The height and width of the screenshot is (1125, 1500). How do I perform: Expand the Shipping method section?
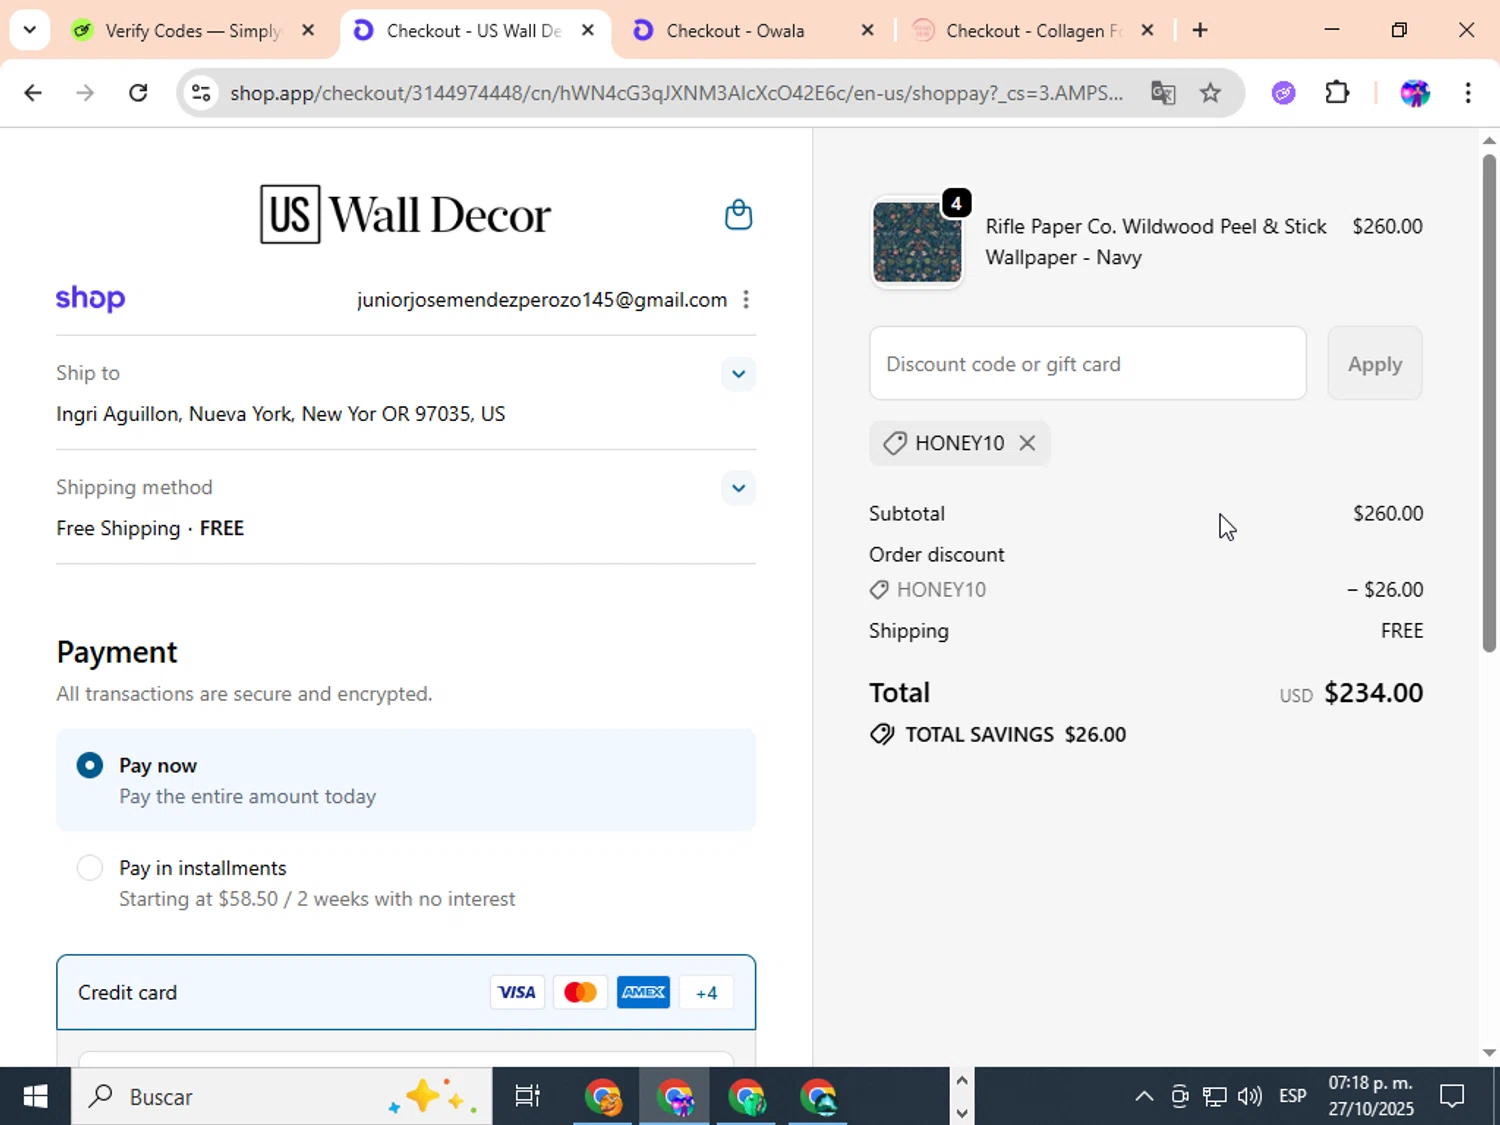pyautogui.click(x=738, y=488)
